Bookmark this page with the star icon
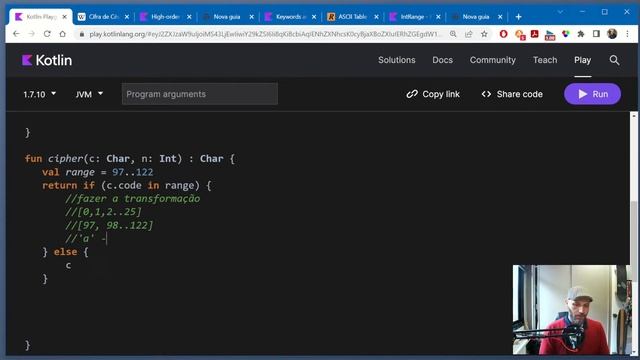This screenshot has height=360, width=640. (484, 34)
